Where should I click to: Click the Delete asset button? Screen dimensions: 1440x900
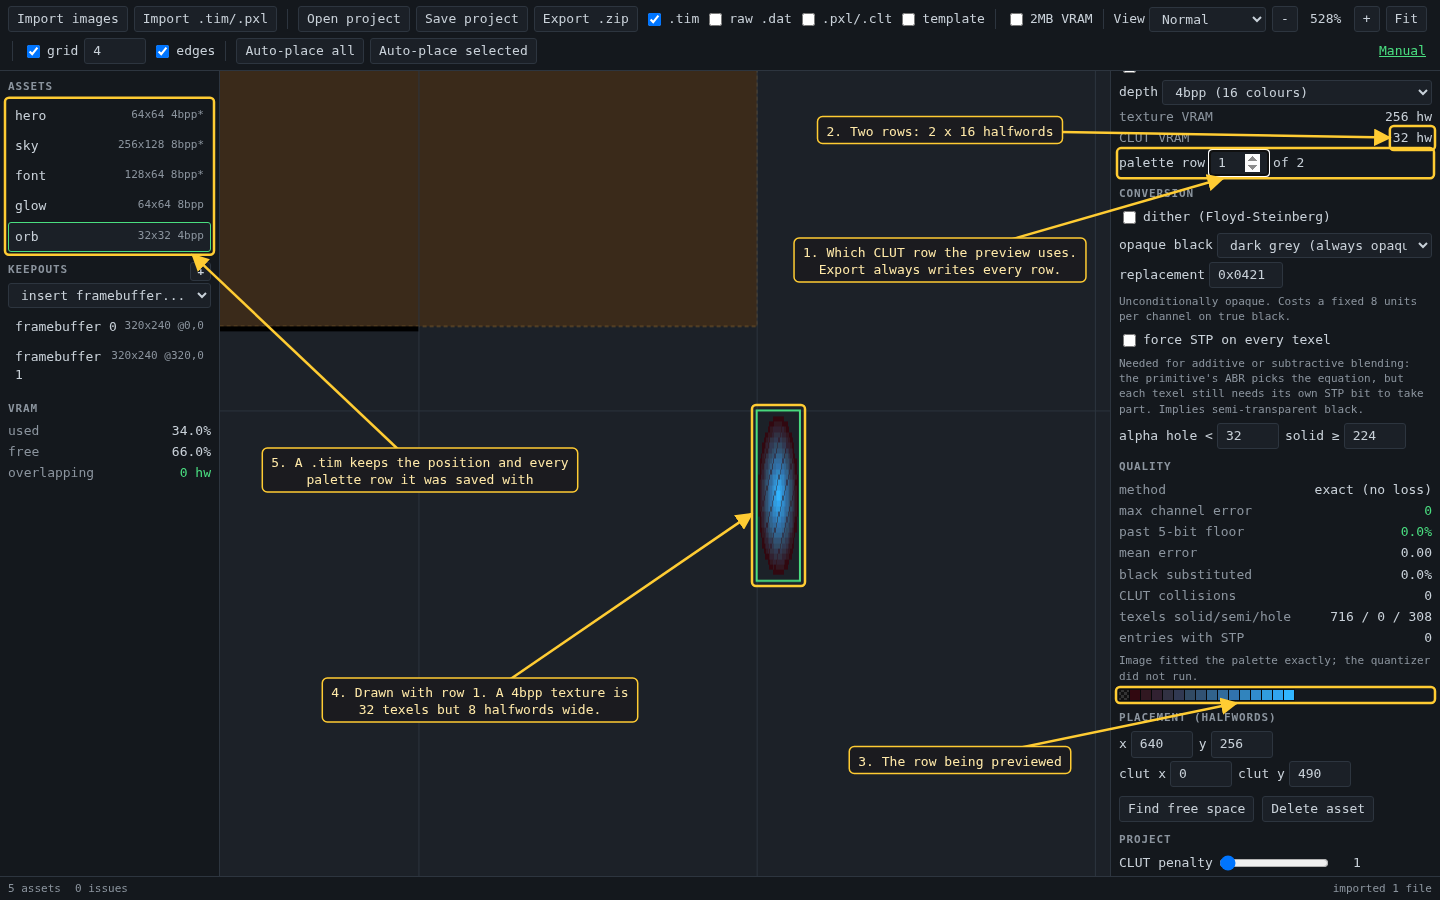pyautogui.click(x=1318, y=809)
